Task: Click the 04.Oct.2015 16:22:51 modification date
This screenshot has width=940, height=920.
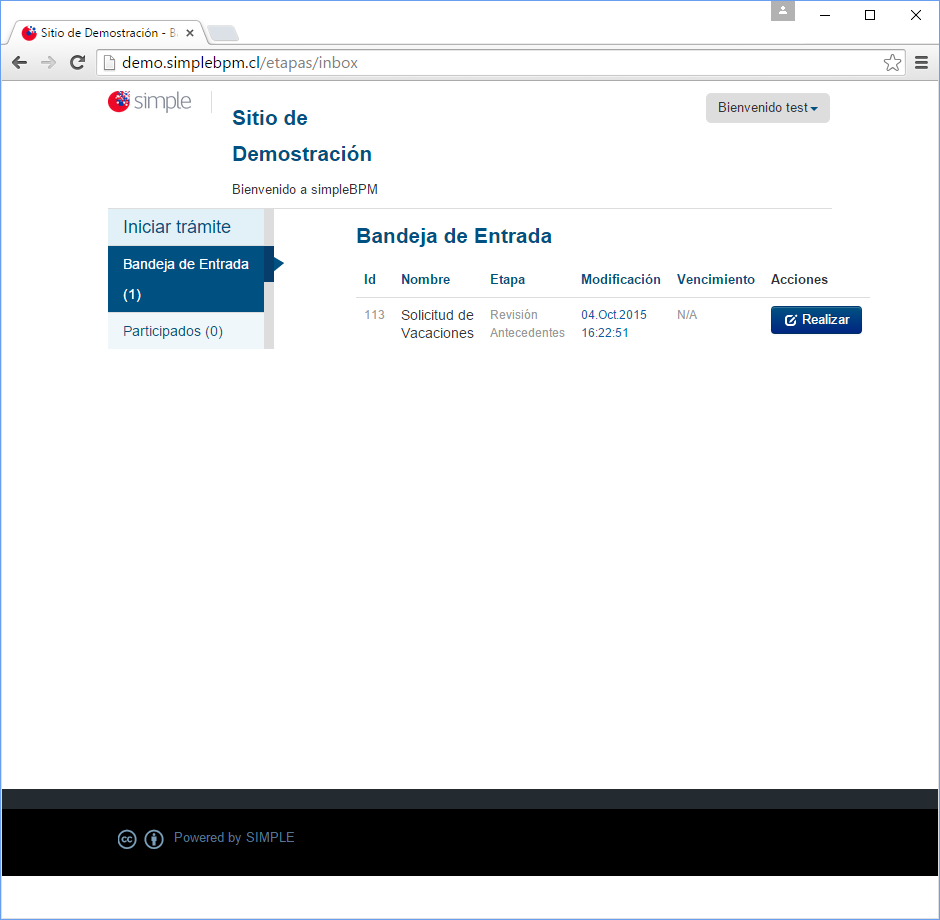Action: (x=614, y=324)
